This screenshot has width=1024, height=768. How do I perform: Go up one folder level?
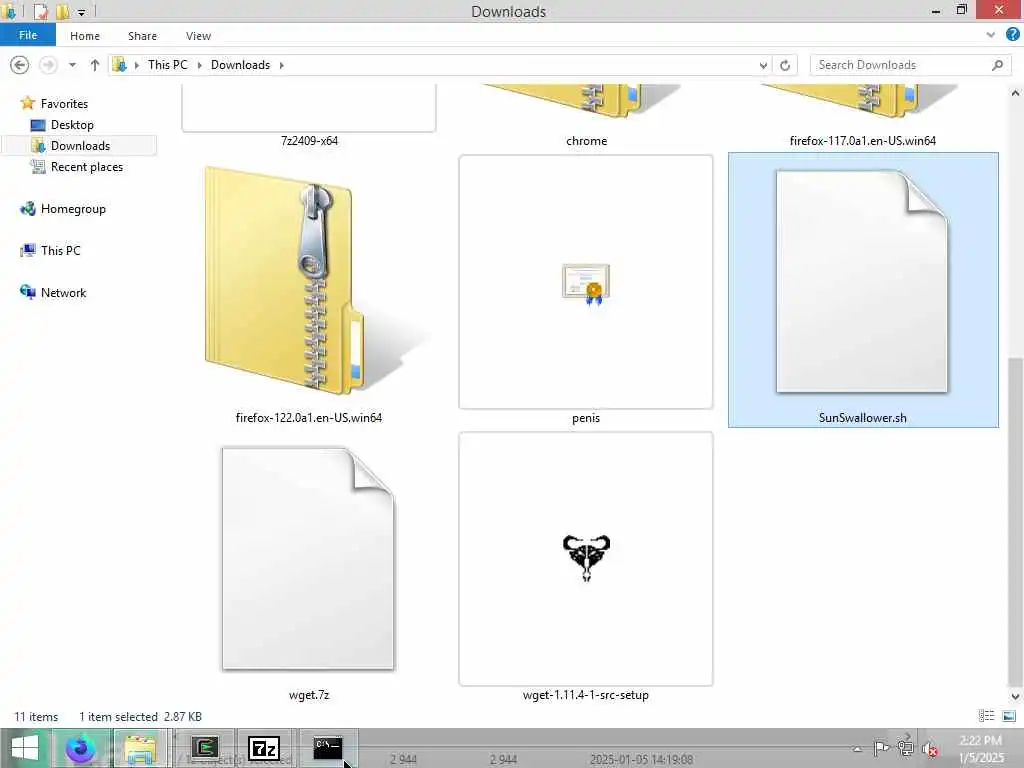95,65
